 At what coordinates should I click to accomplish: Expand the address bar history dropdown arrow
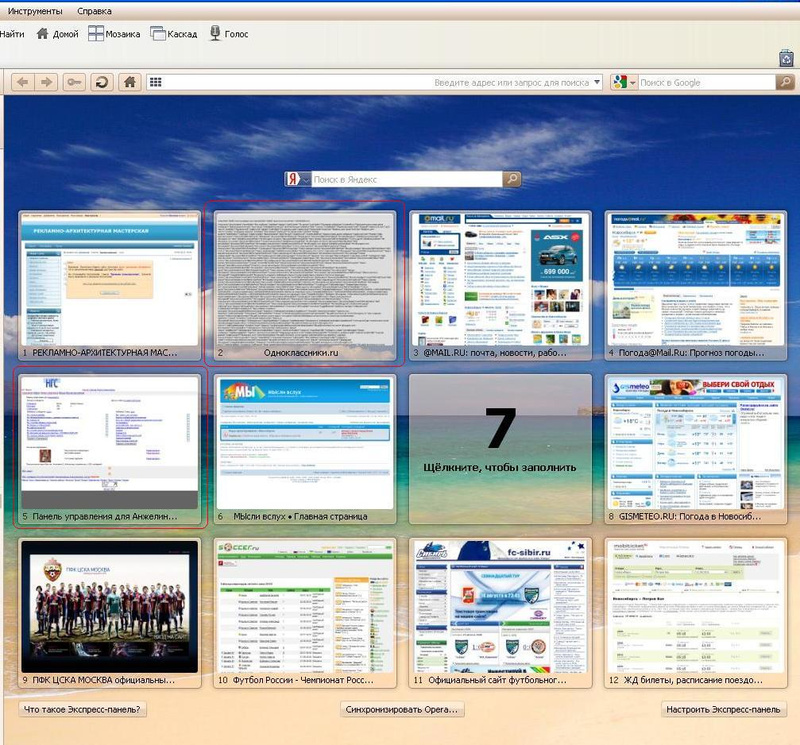tap(597, 82)
